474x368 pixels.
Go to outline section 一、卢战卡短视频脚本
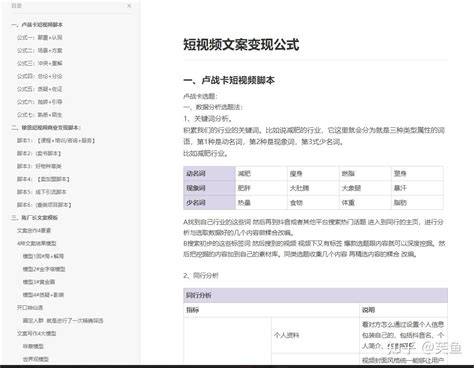tap(37, 25)
